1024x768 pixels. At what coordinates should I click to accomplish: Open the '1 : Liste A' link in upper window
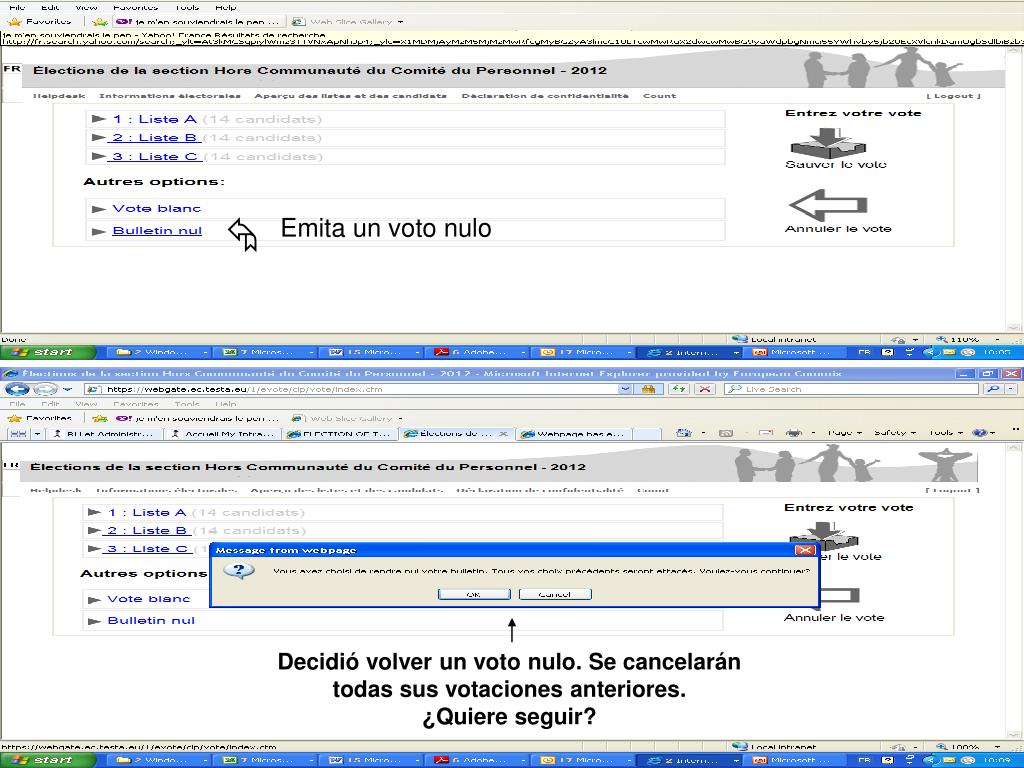click(x=154, y=119)
